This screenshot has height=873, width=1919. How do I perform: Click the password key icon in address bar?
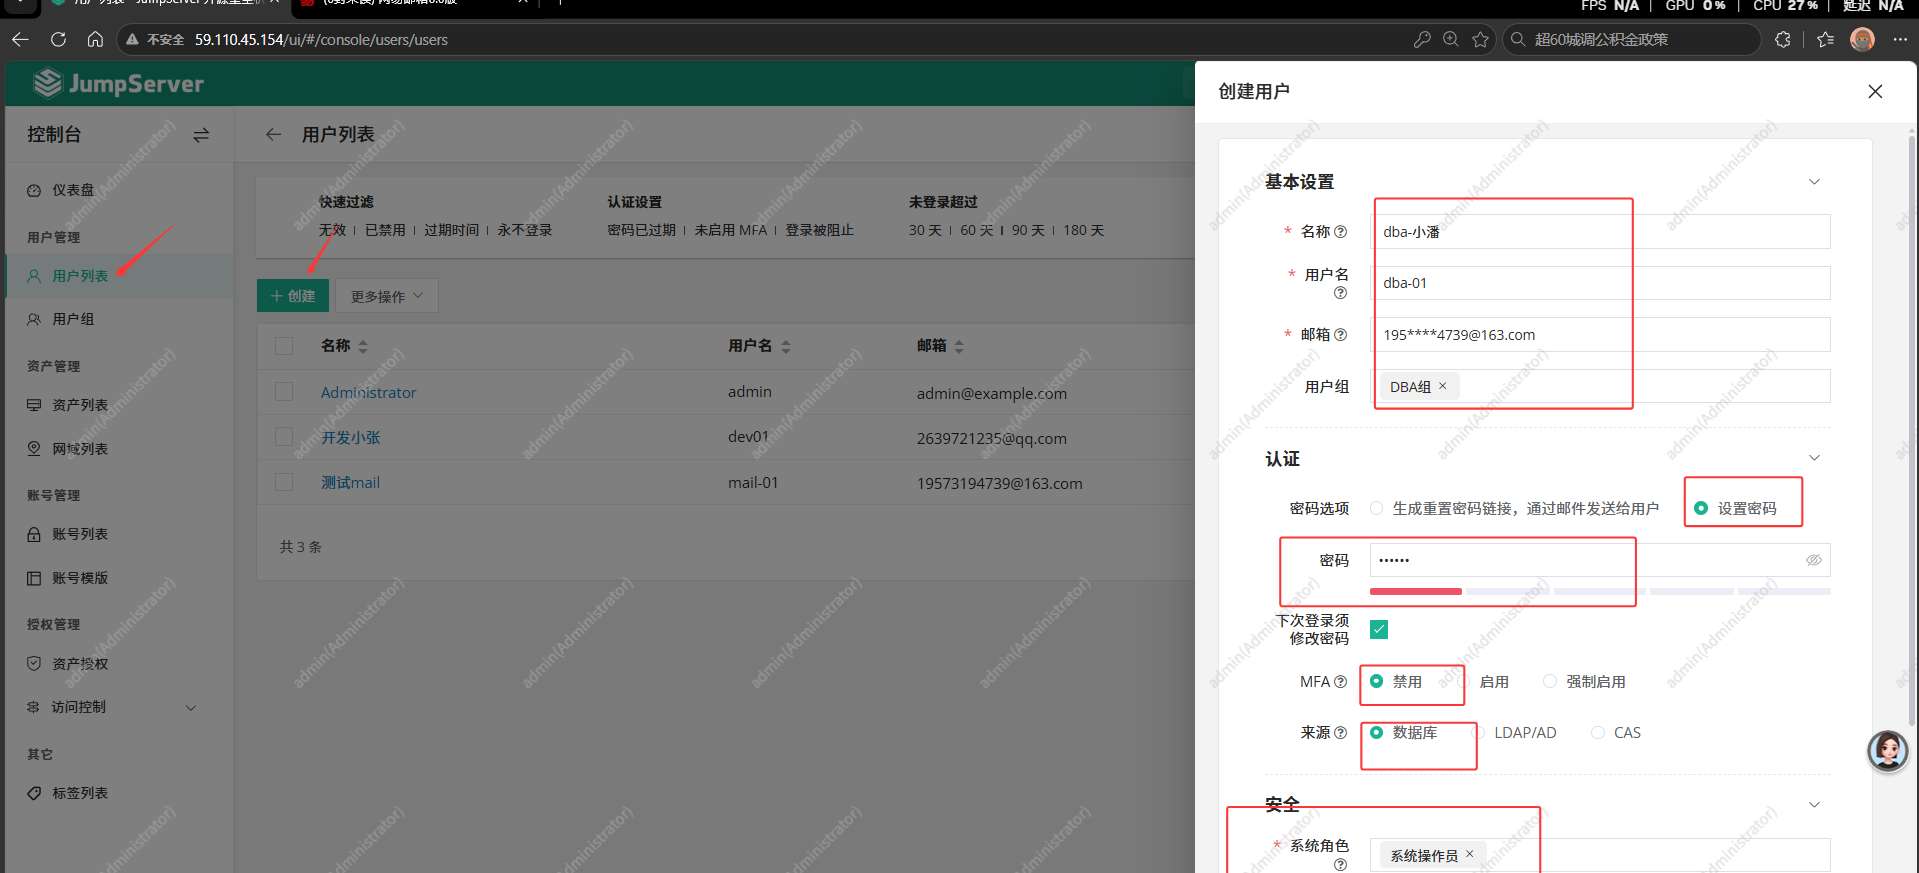[x=1422, y=39]
